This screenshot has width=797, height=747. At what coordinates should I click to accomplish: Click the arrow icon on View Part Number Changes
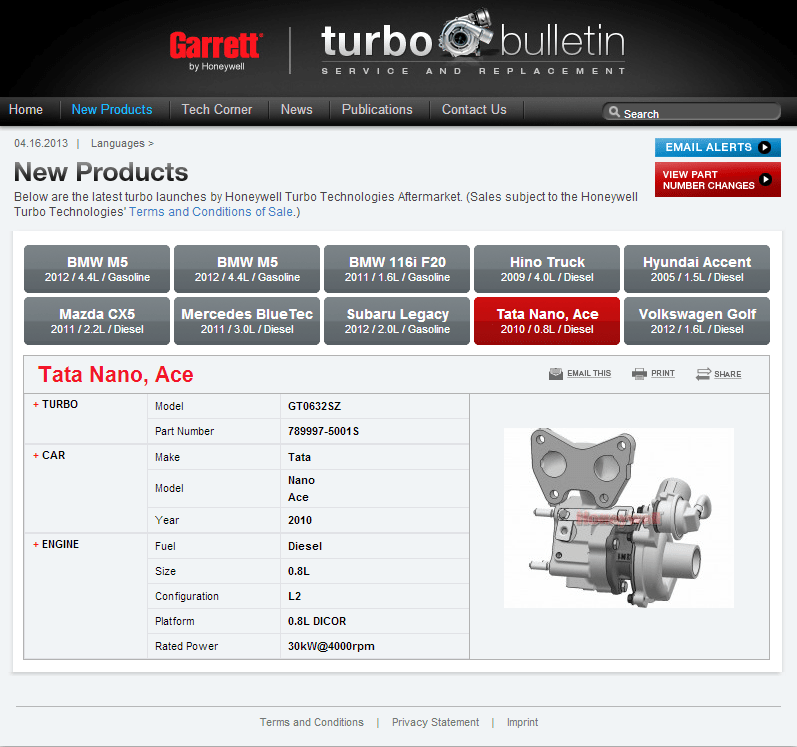tap(765, 179)
